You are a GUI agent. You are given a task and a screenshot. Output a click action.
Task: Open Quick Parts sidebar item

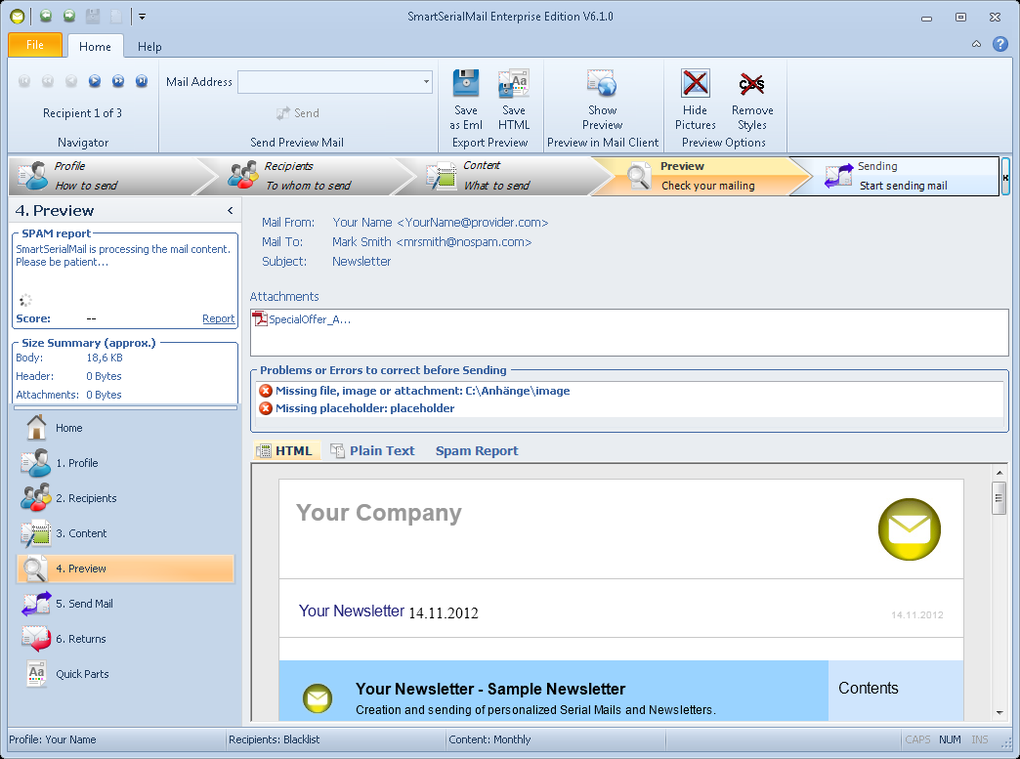tap(125, 674)
